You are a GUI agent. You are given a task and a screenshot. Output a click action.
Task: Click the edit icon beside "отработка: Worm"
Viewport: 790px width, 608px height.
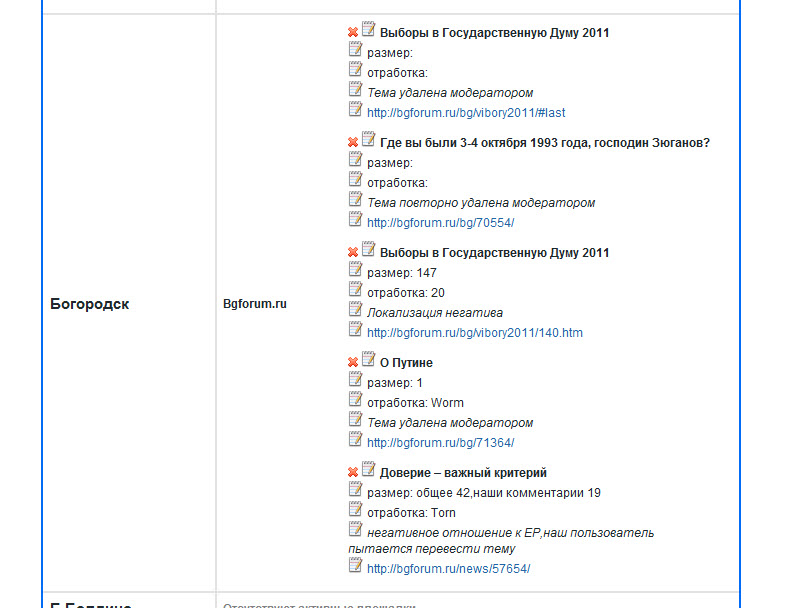355,400
